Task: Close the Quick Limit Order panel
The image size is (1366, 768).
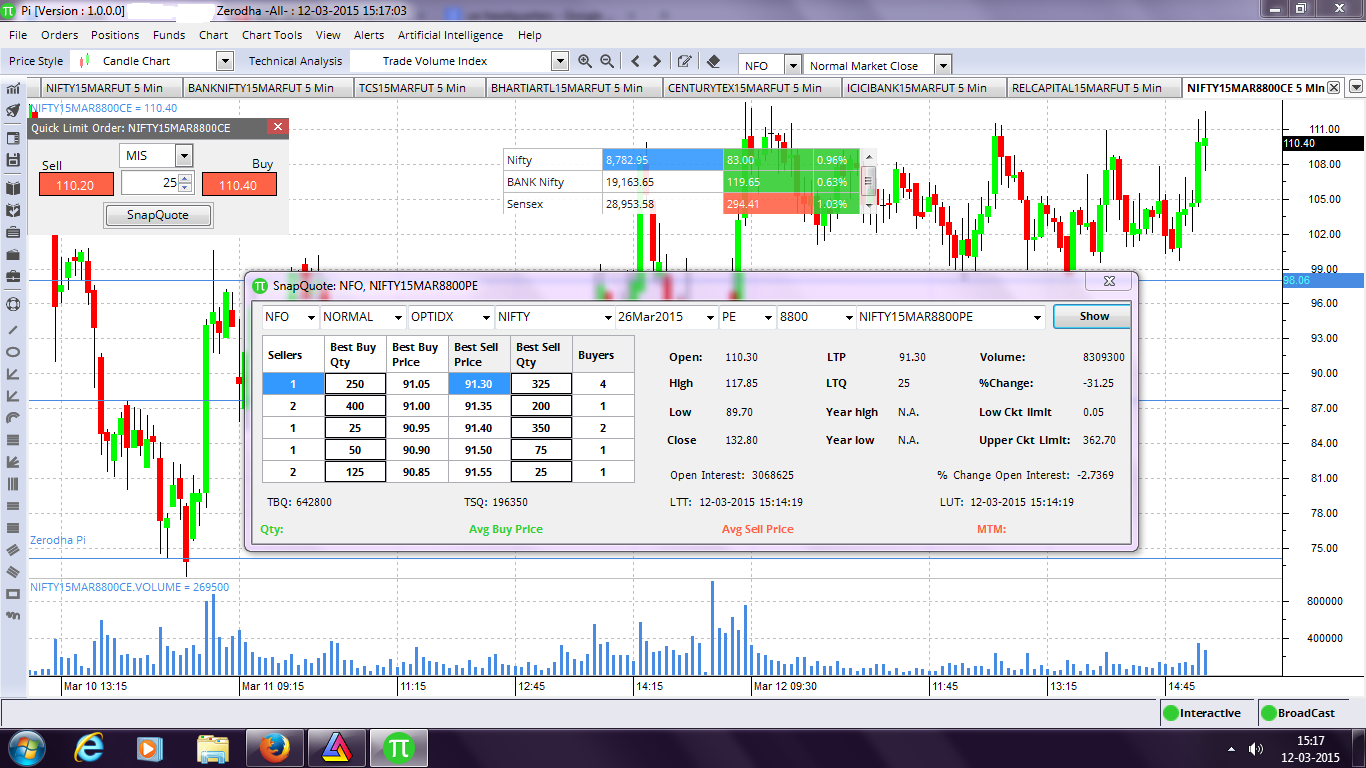Action: tap(279, 127)
